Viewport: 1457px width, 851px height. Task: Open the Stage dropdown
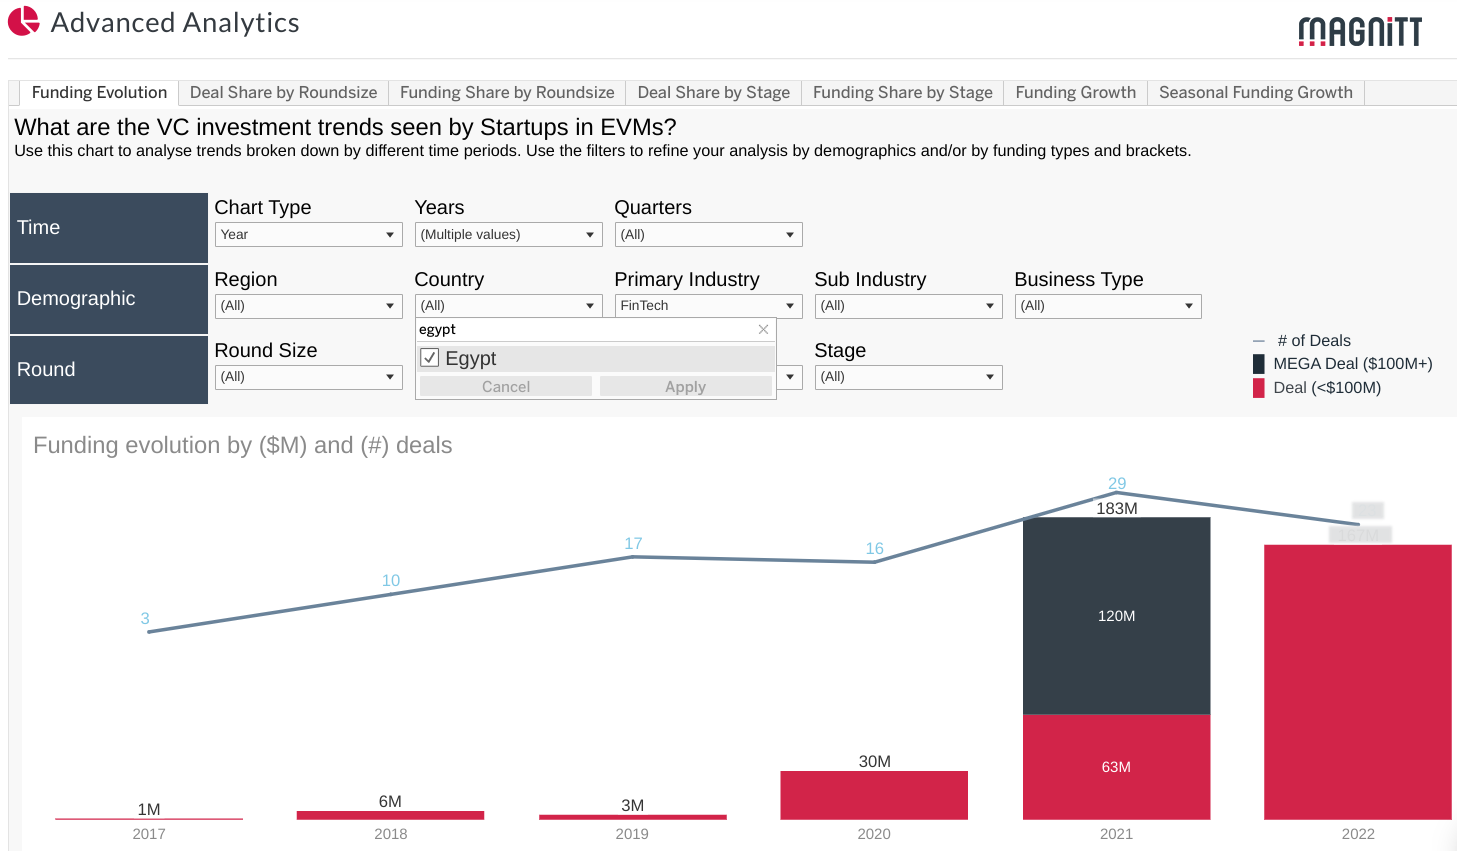(991, 377)
